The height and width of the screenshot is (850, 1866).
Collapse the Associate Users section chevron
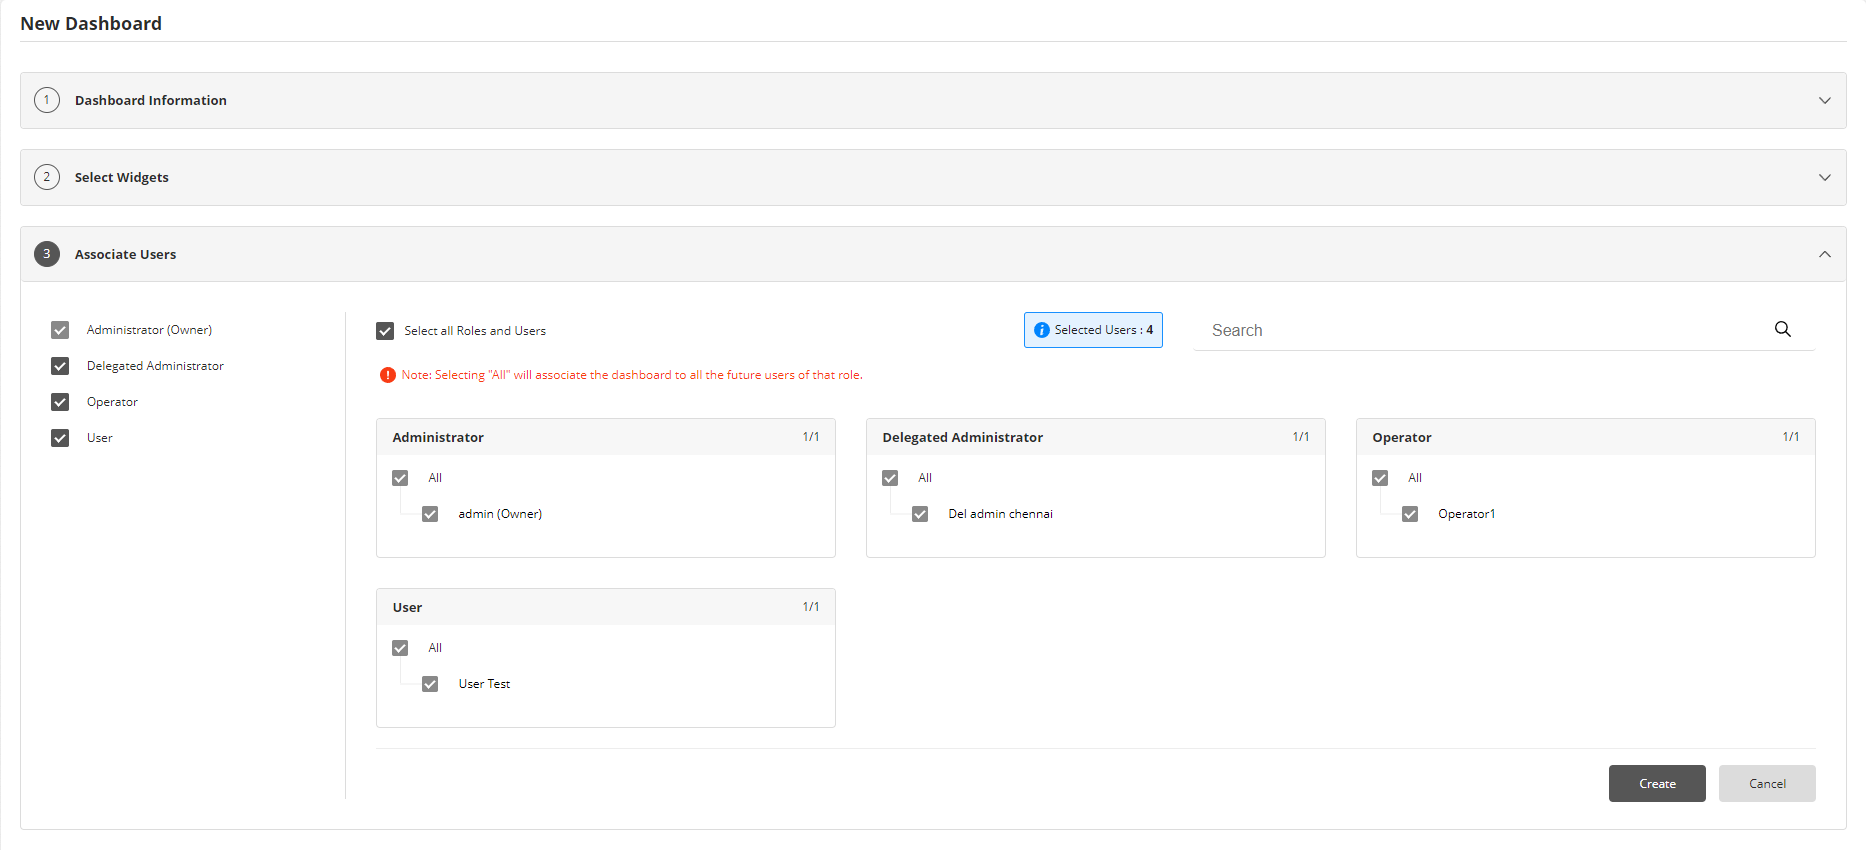1824,254
